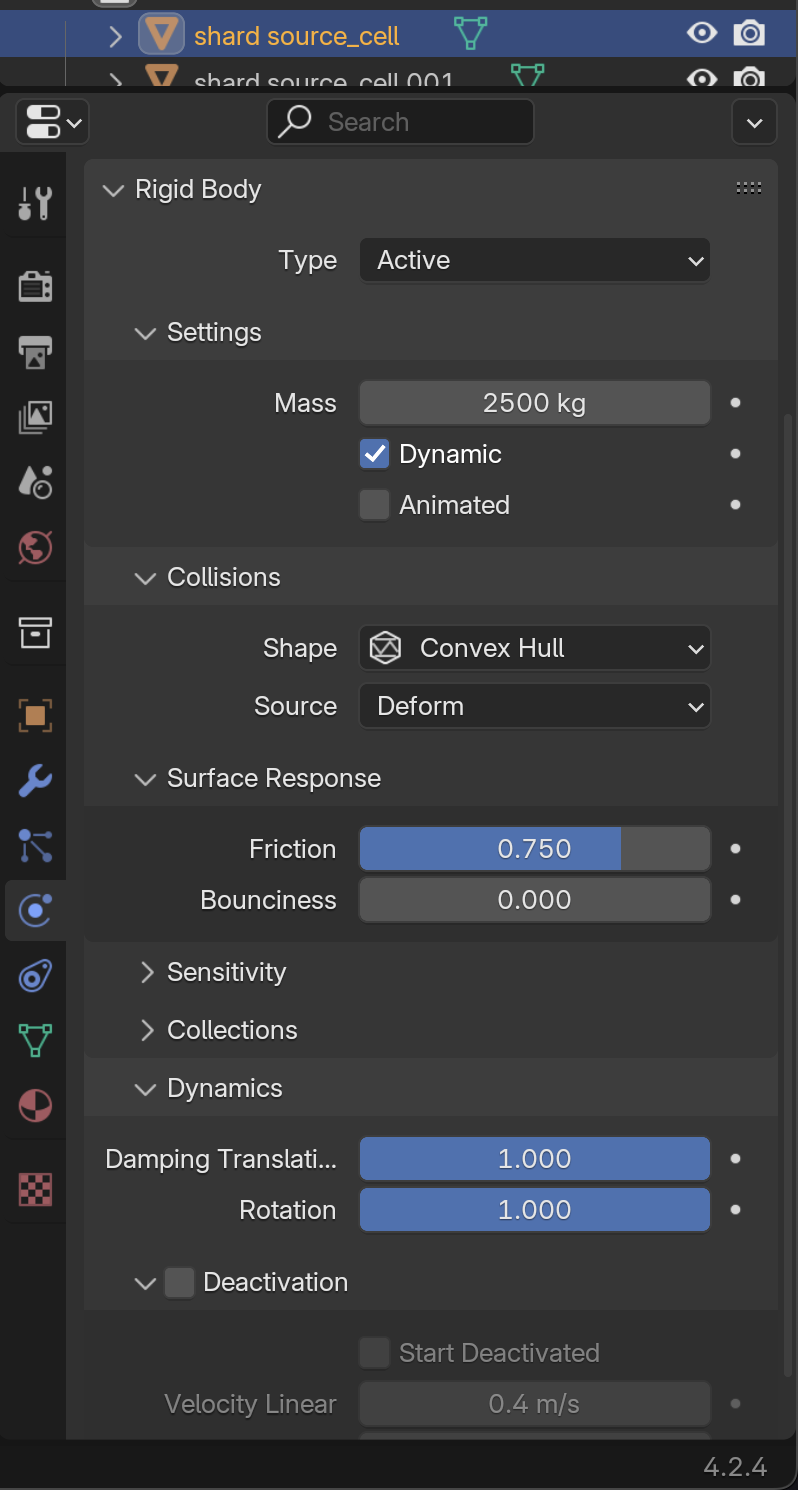Select the Physics properties tab
798x1490 pixels.
(x=35, y=910)
